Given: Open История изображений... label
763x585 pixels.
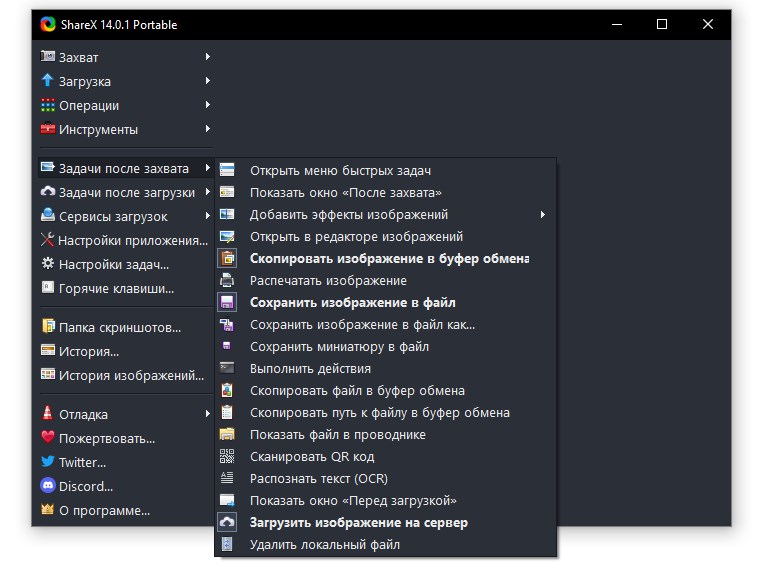Looking at the screenshot, I should point(131,376).
